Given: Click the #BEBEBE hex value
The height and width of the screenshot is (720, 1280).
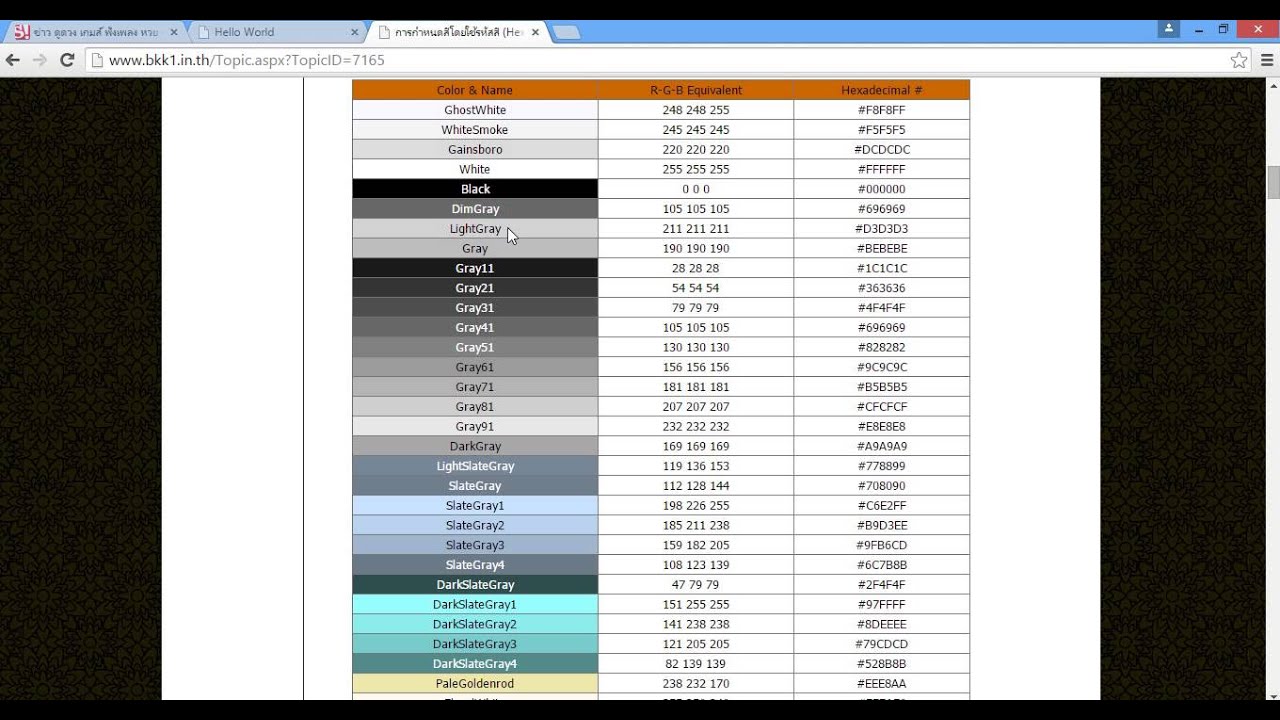Looking at the screenshot, I should pos(881,249).
